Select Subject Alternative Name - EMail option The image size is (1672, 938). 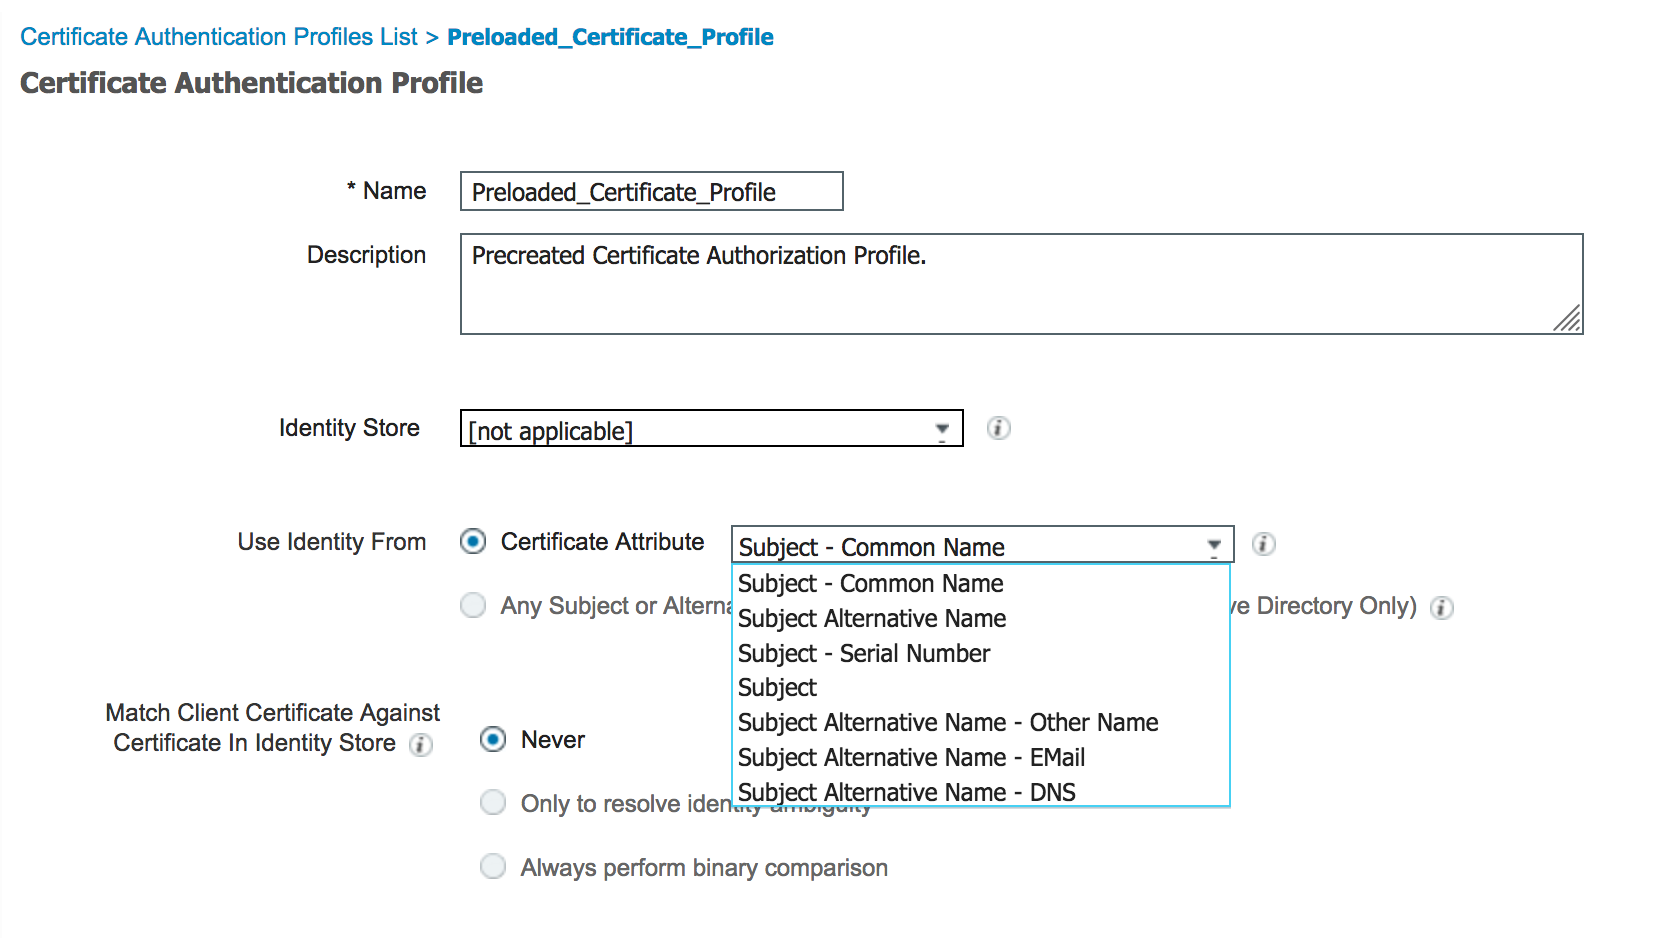coord(911,758)
